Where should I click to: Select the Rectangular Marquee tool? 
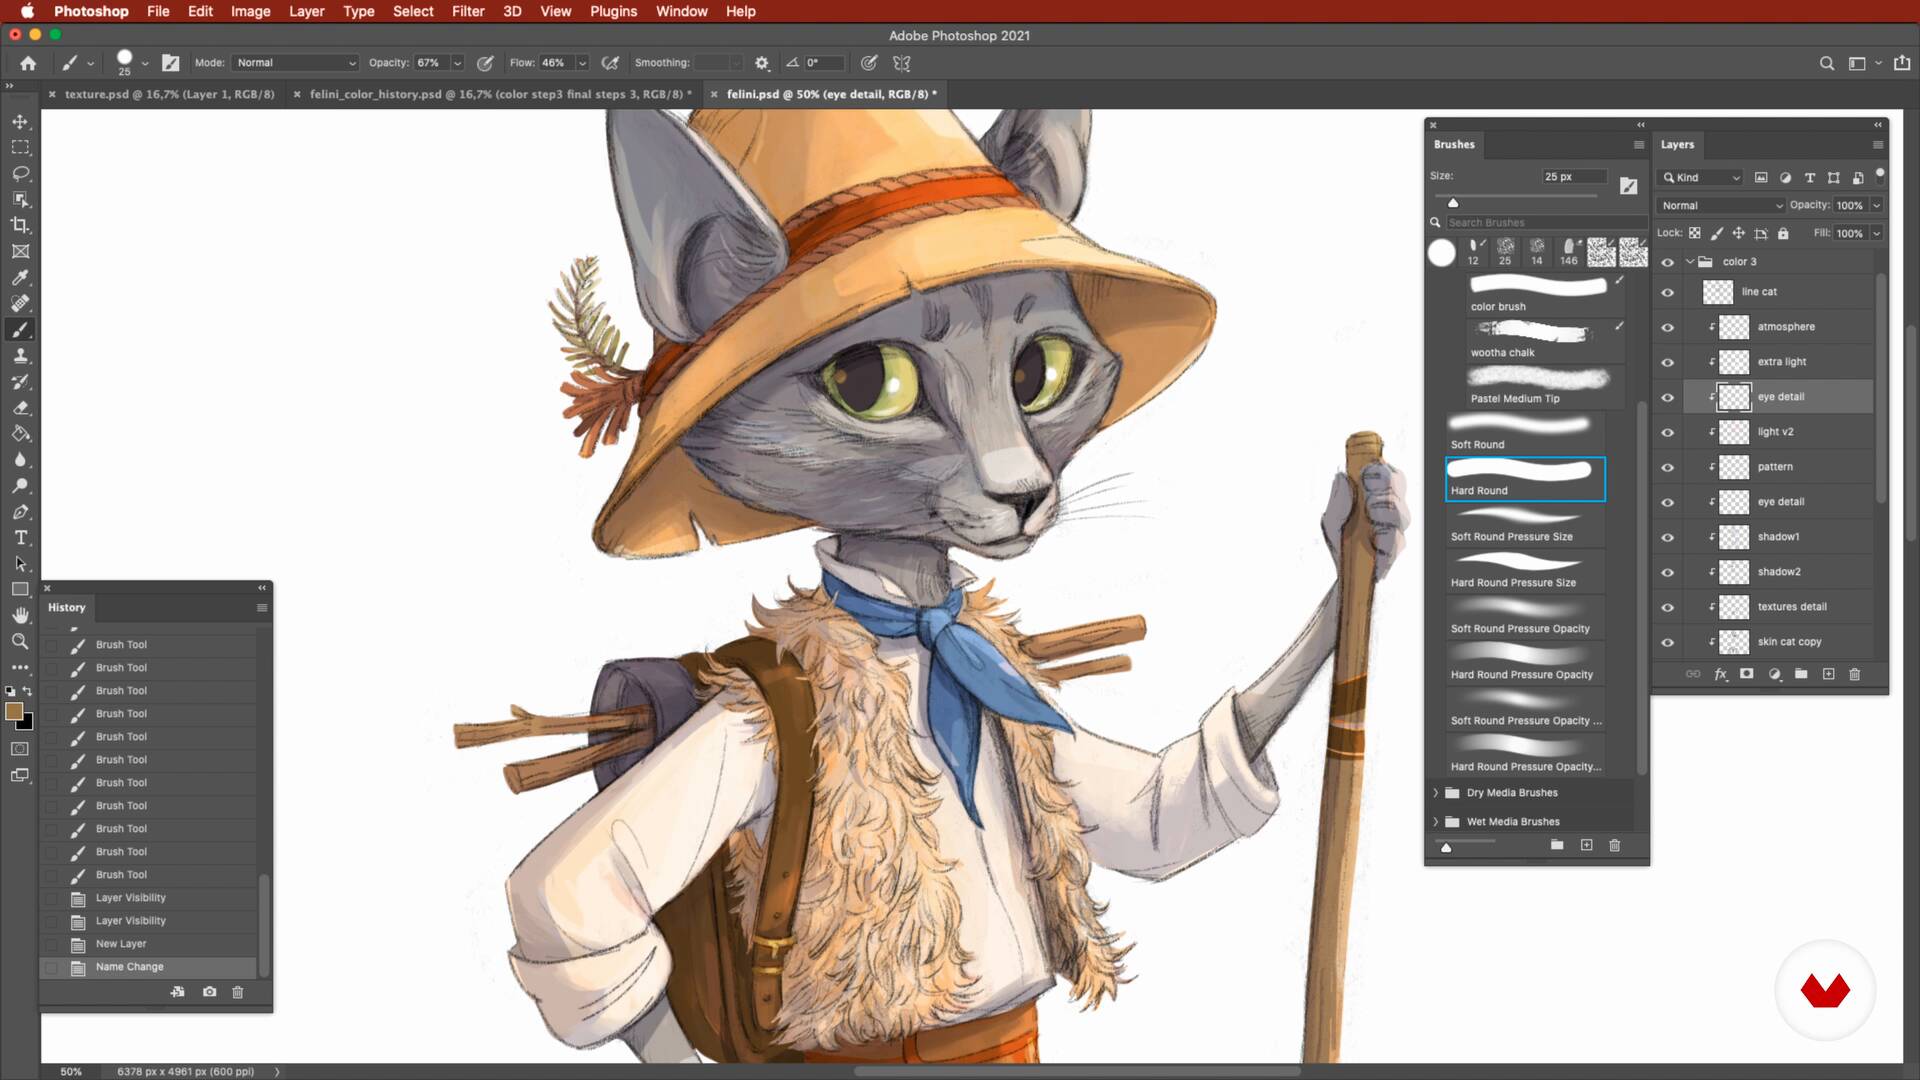[x=20, y=148]
